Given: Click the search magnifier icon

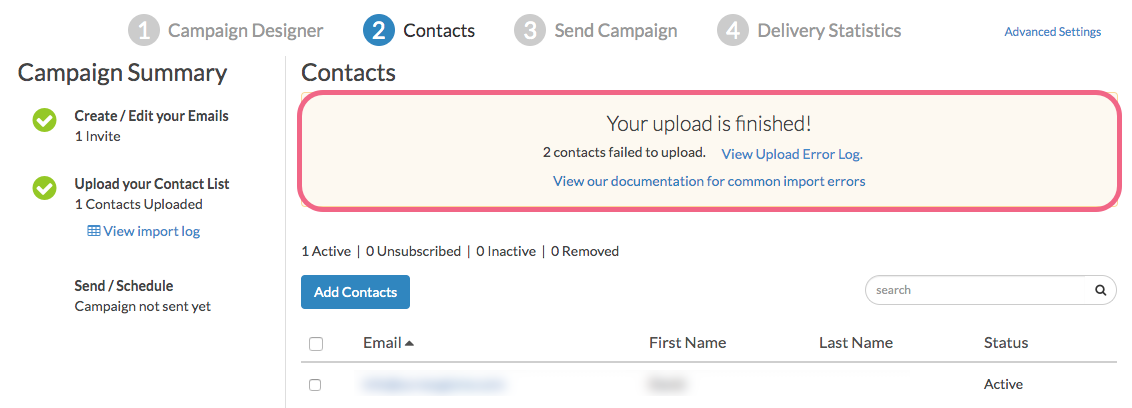Looking at the screenshot, I should (1100, 291).
